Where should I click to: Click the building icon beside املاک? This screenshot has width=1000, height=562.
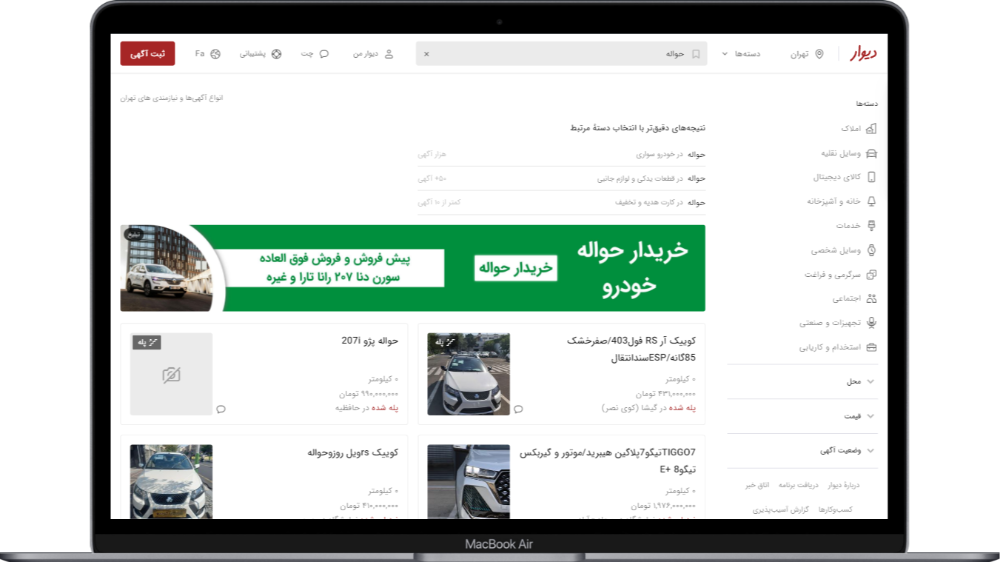(x=871, y=129)
